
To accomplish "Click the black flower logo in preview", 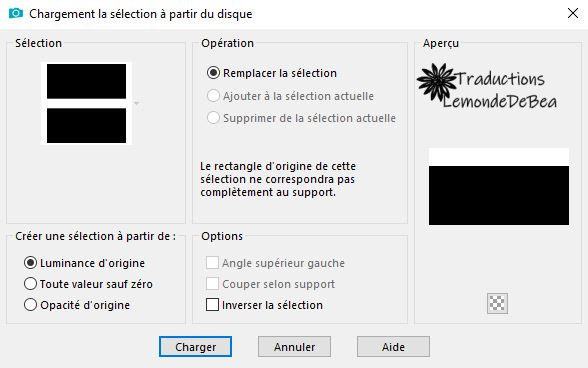I will pyautogui.click(x=437, y=82).
